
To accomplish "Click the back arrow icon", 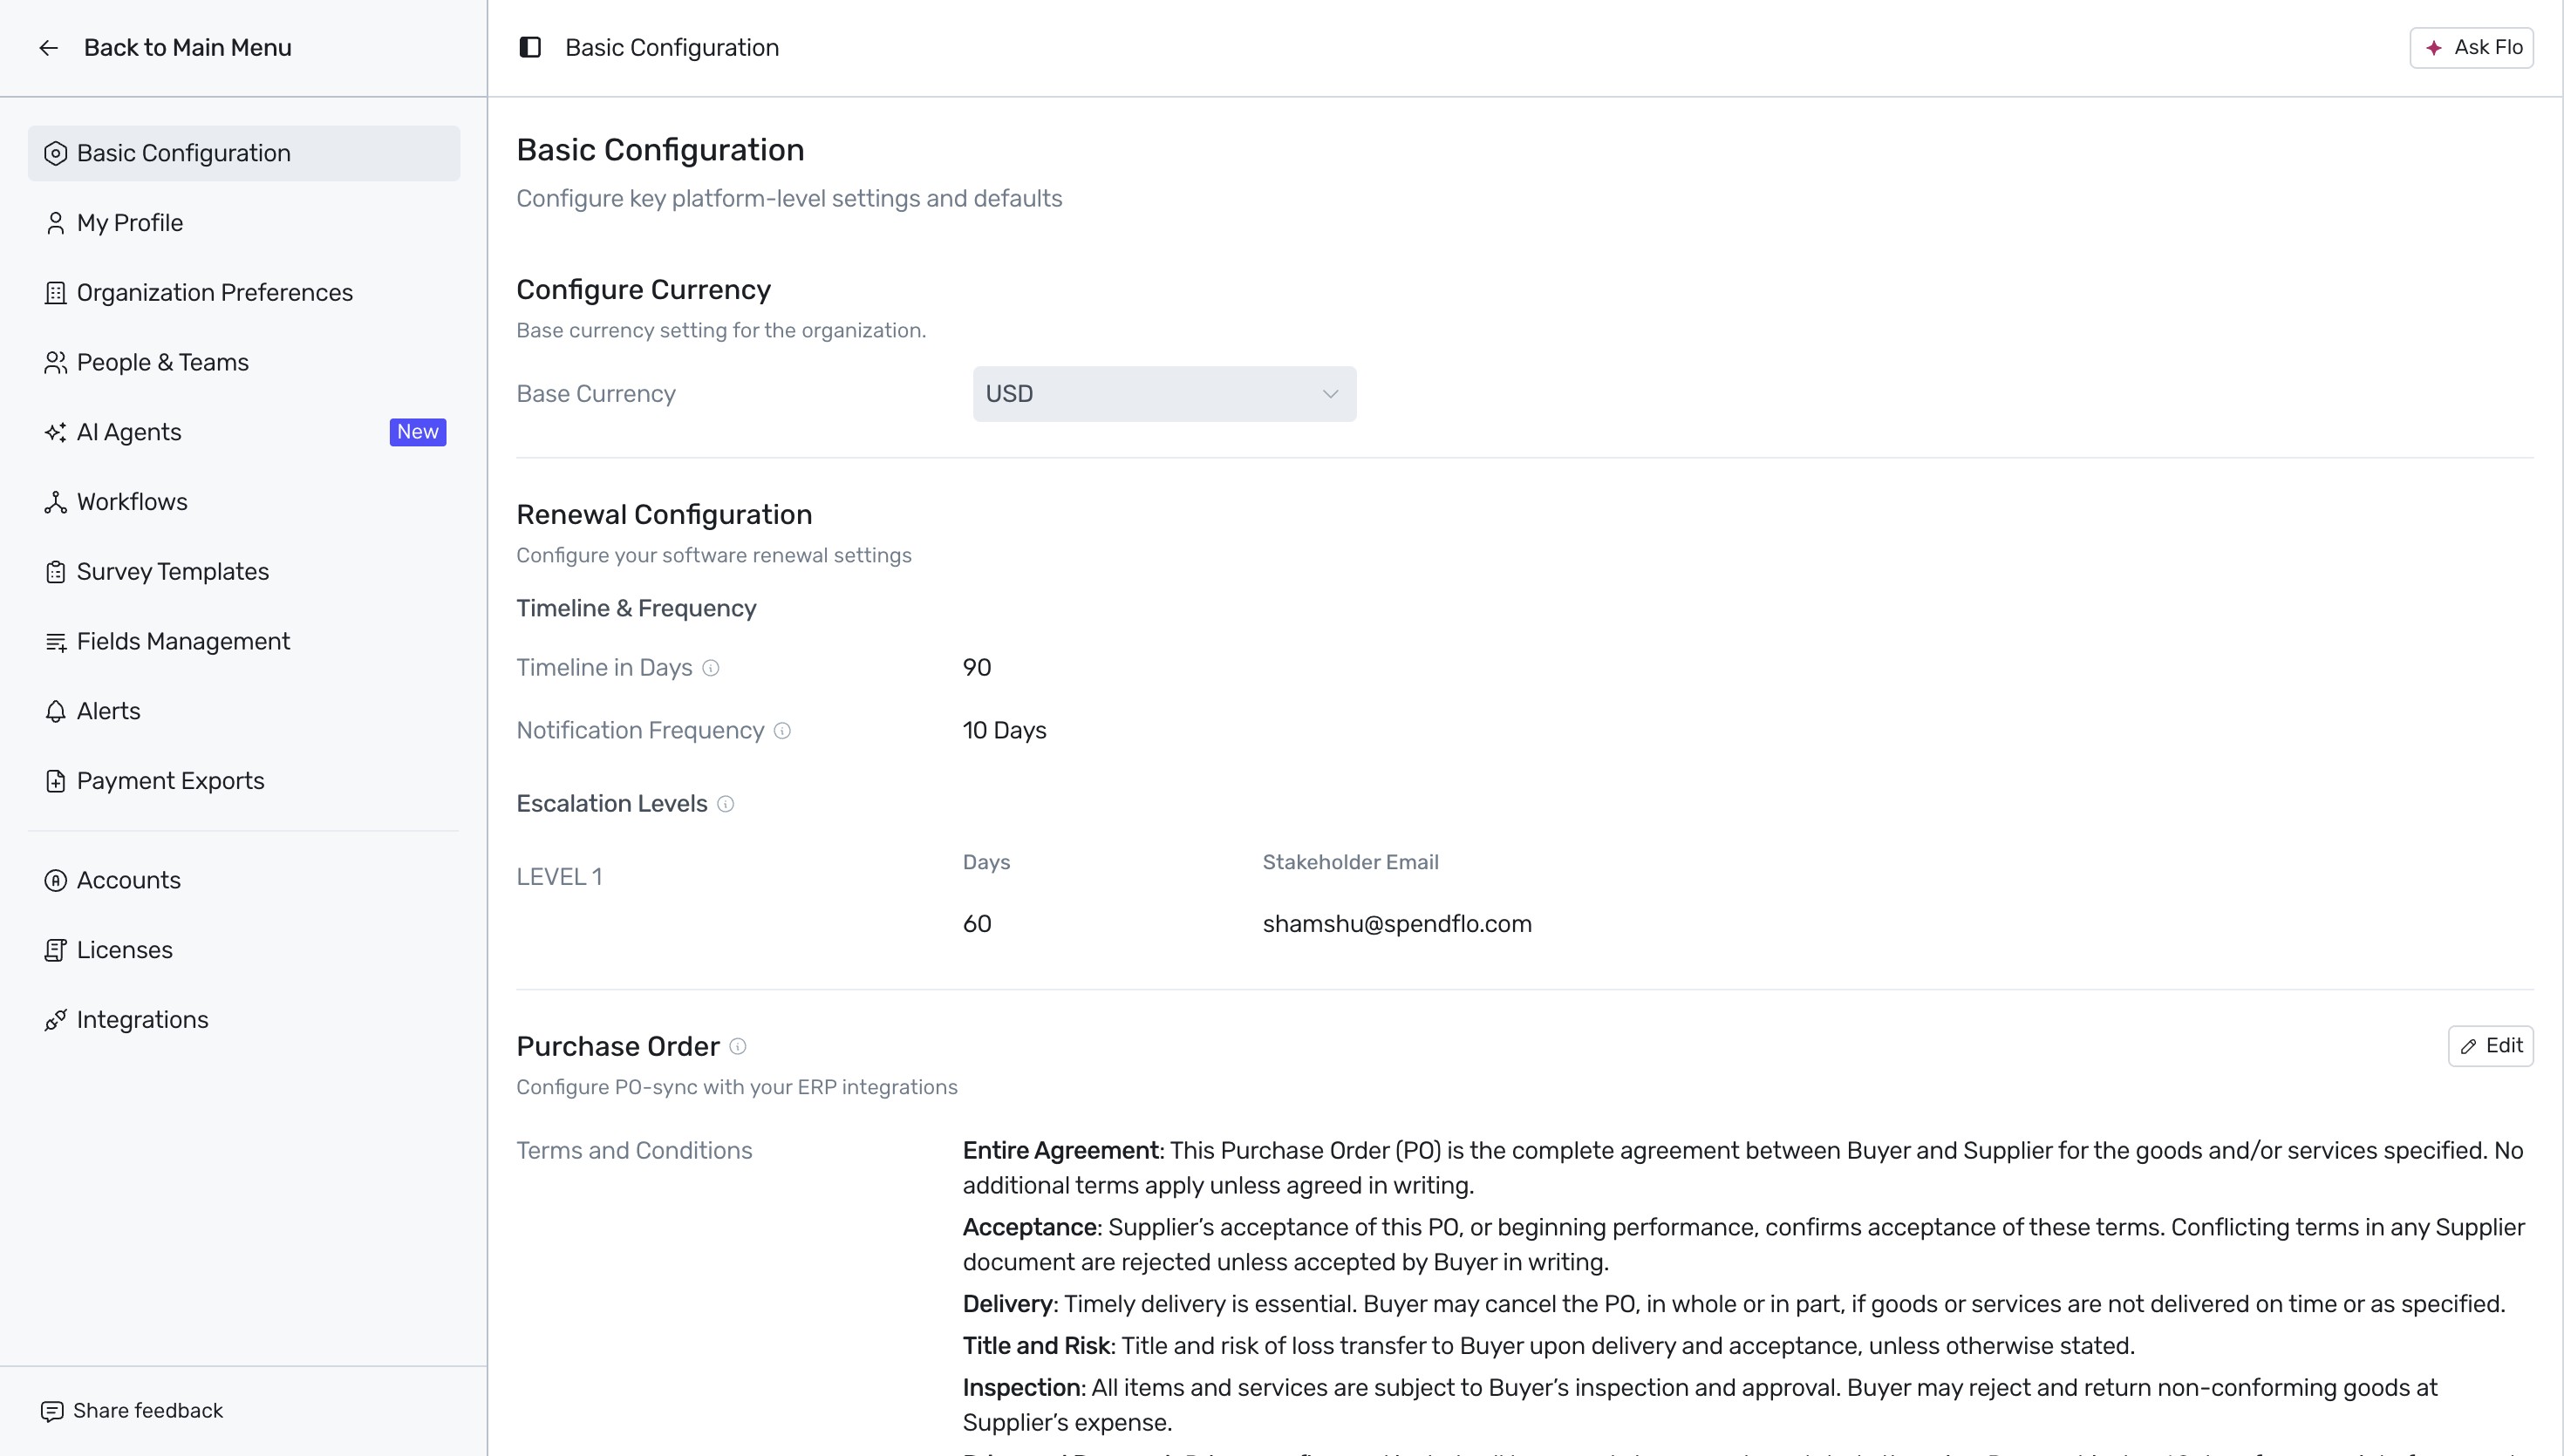I will click(48, 48).
